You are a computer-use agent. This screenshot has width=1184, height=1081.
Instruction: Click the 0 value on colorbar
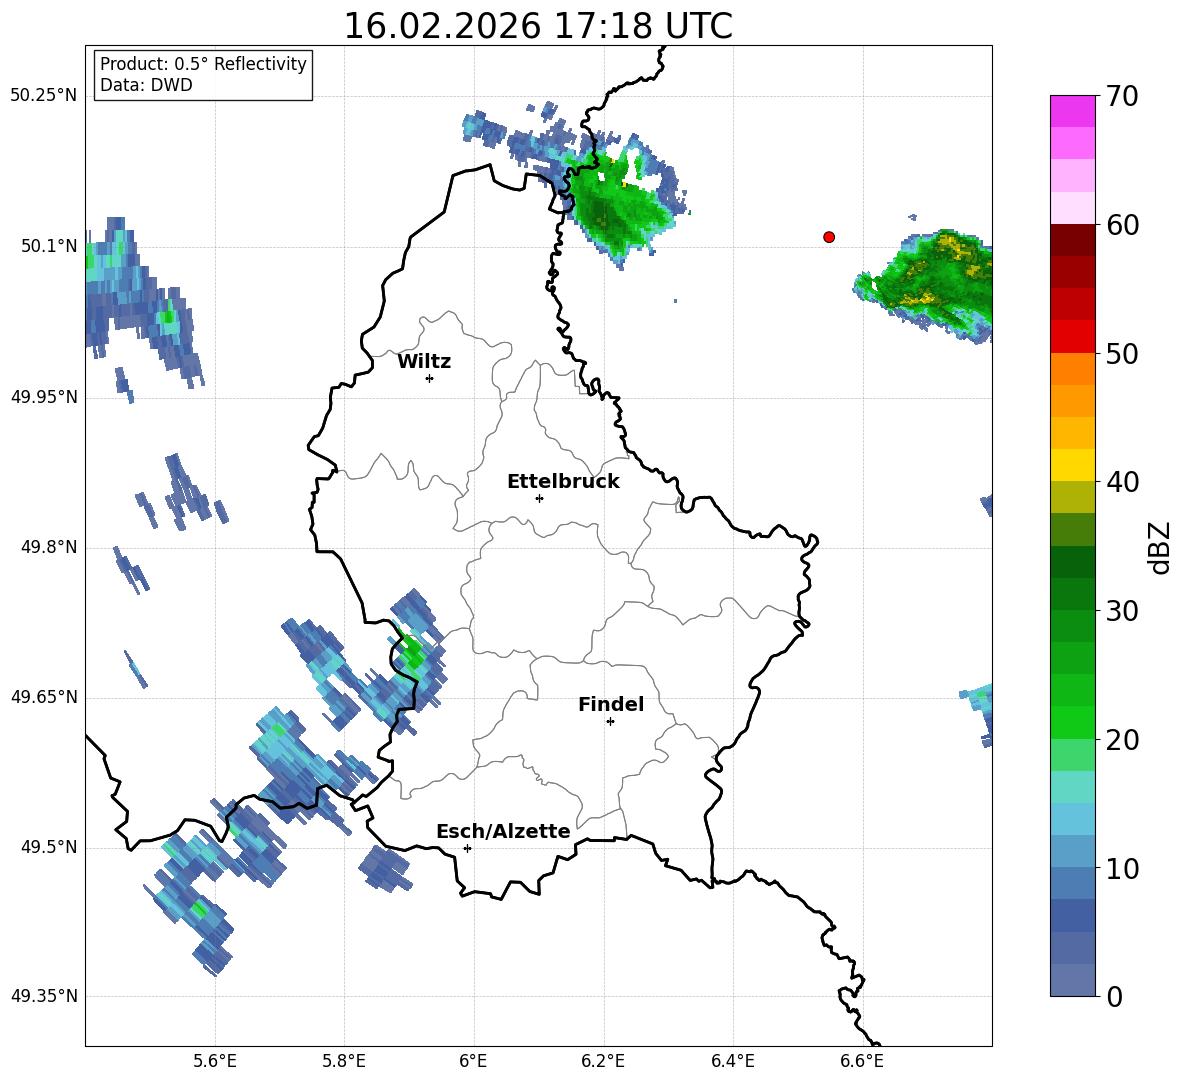[1114, 996]
